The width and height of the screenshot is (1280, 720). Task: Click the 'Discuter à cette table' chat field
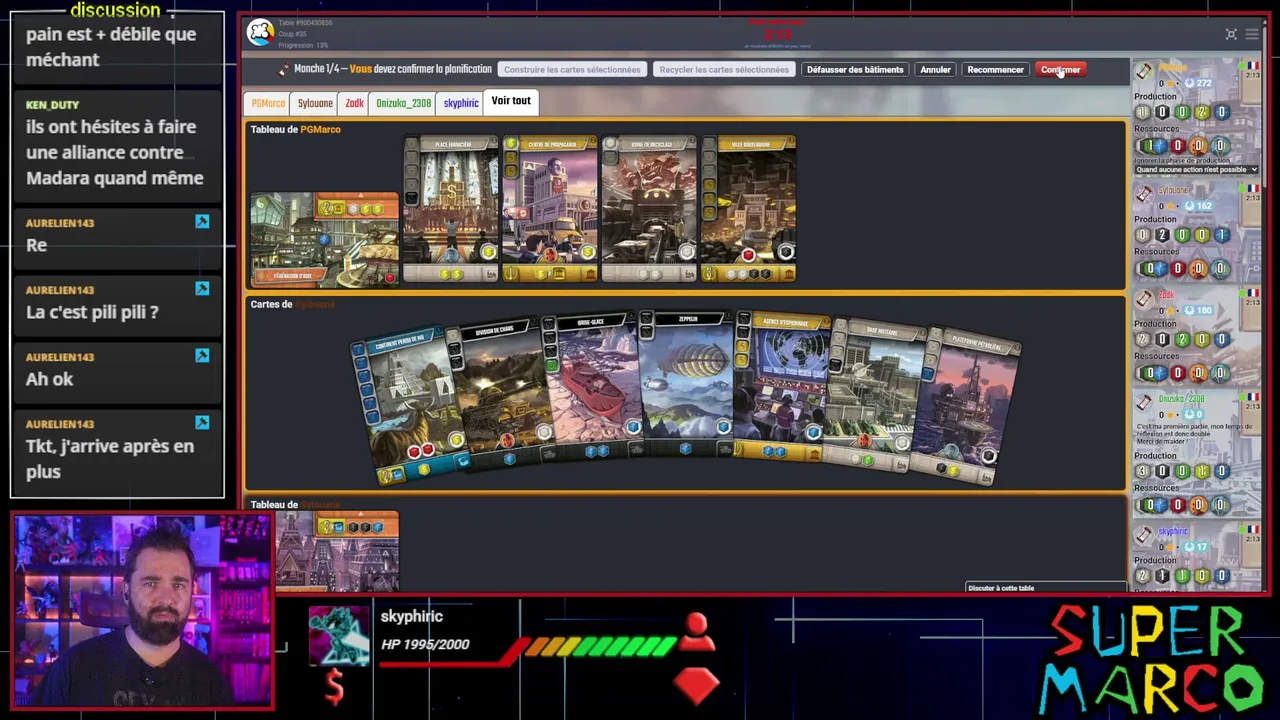[x=1047, y=588]
